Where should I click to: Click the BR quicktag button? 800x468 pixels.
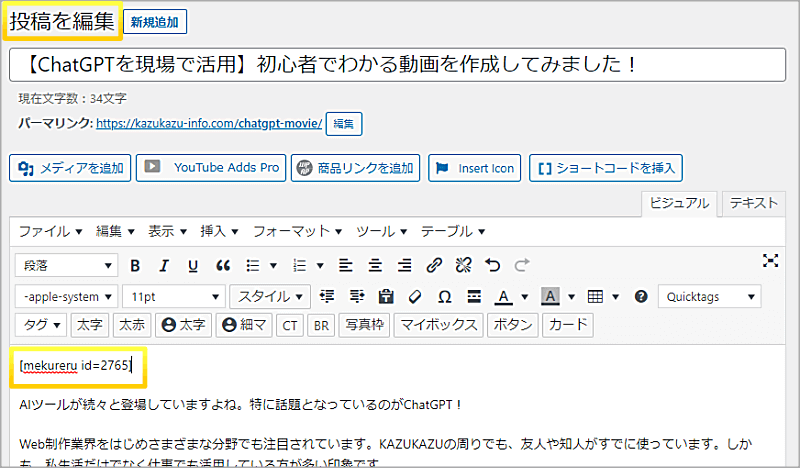[x=321, y=325]
